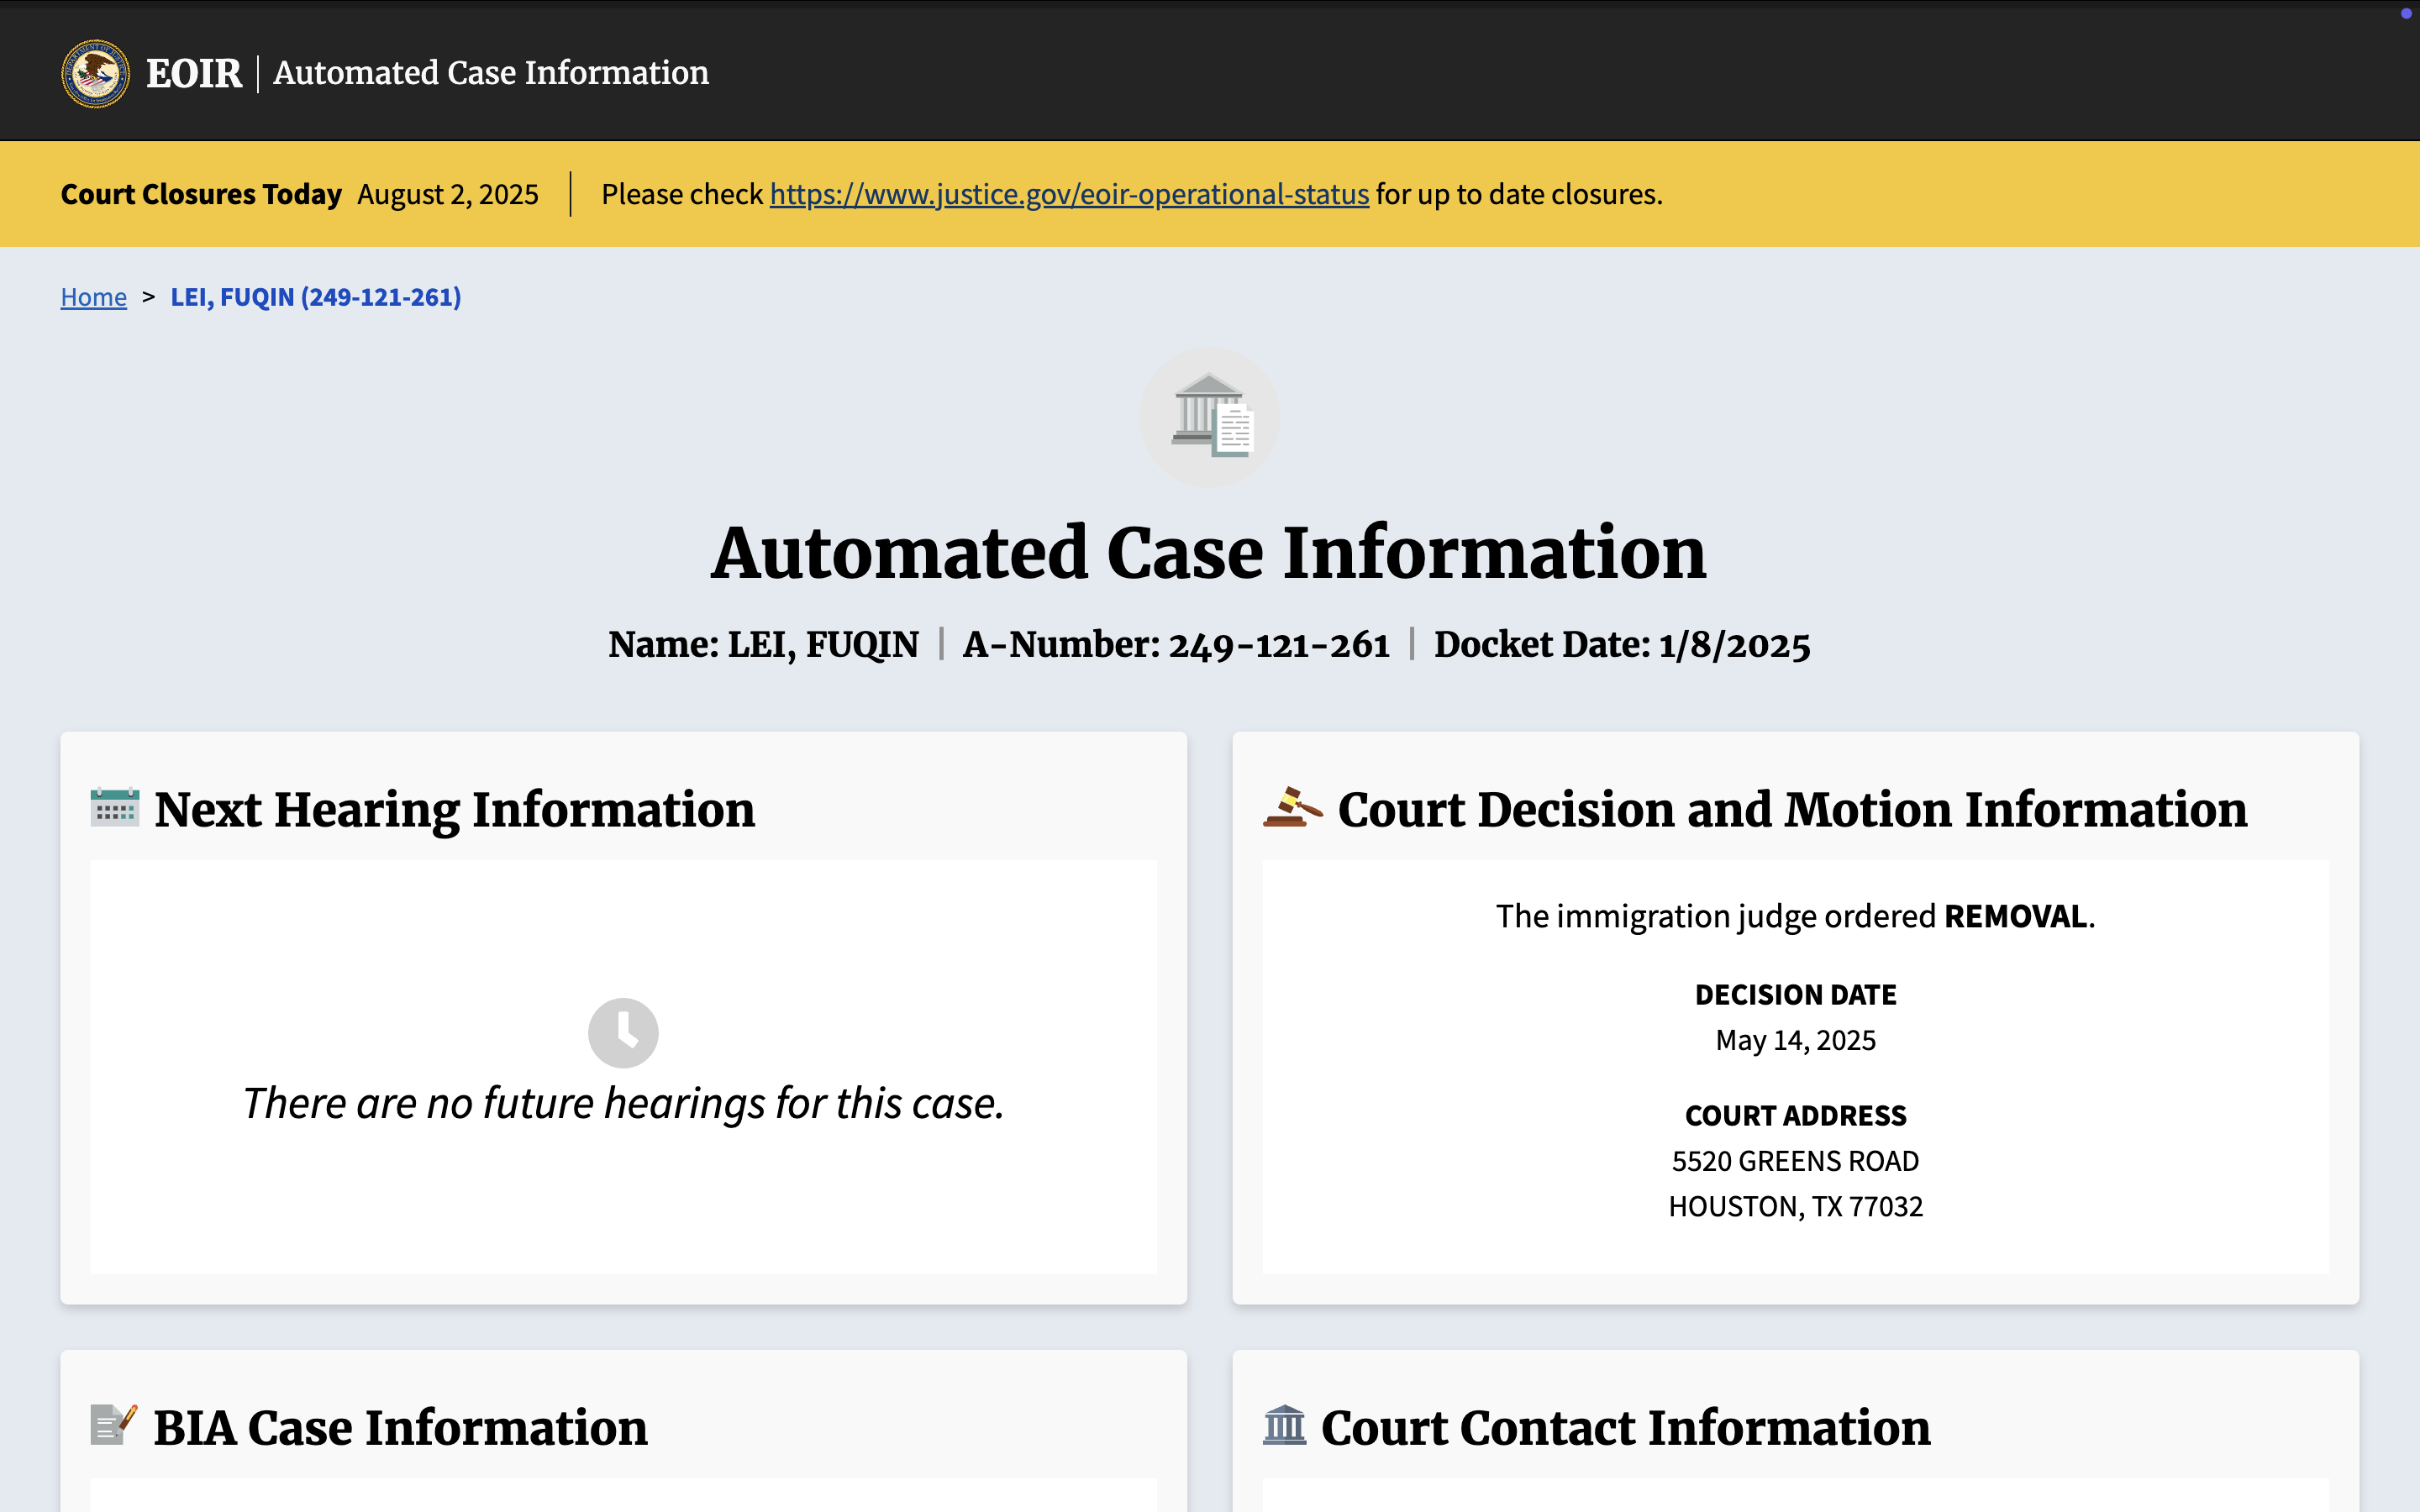Image resolution: width=2420 pixels, height=1512 pixels.
Task: Click the courthouse icon beside Court Contact Information
Action: point(1284,1425)
